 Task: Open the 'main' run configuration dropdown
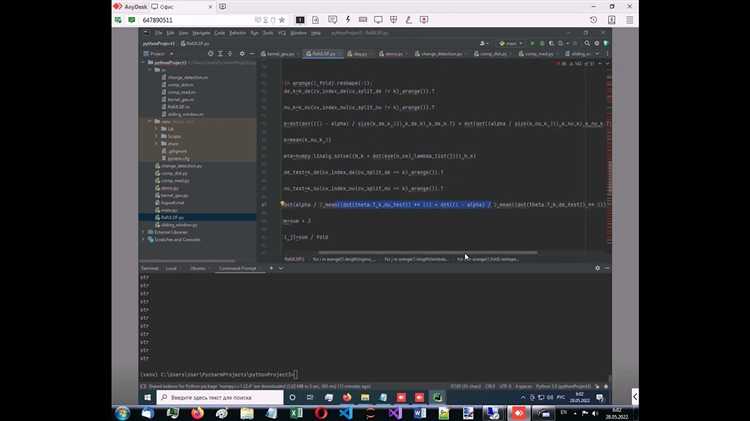(511, 44)
